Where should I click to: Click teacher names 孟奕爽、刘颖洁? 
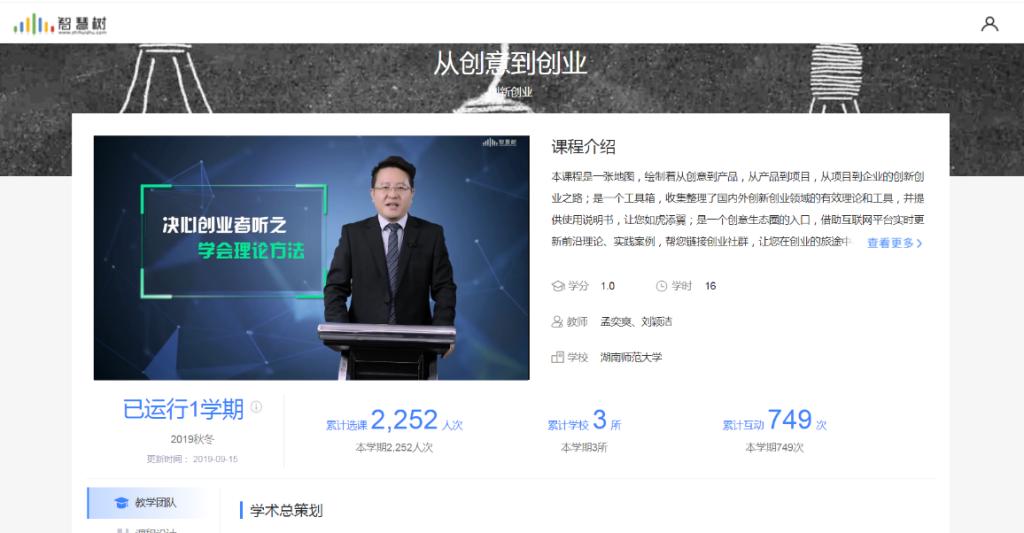tap(636, 321)
